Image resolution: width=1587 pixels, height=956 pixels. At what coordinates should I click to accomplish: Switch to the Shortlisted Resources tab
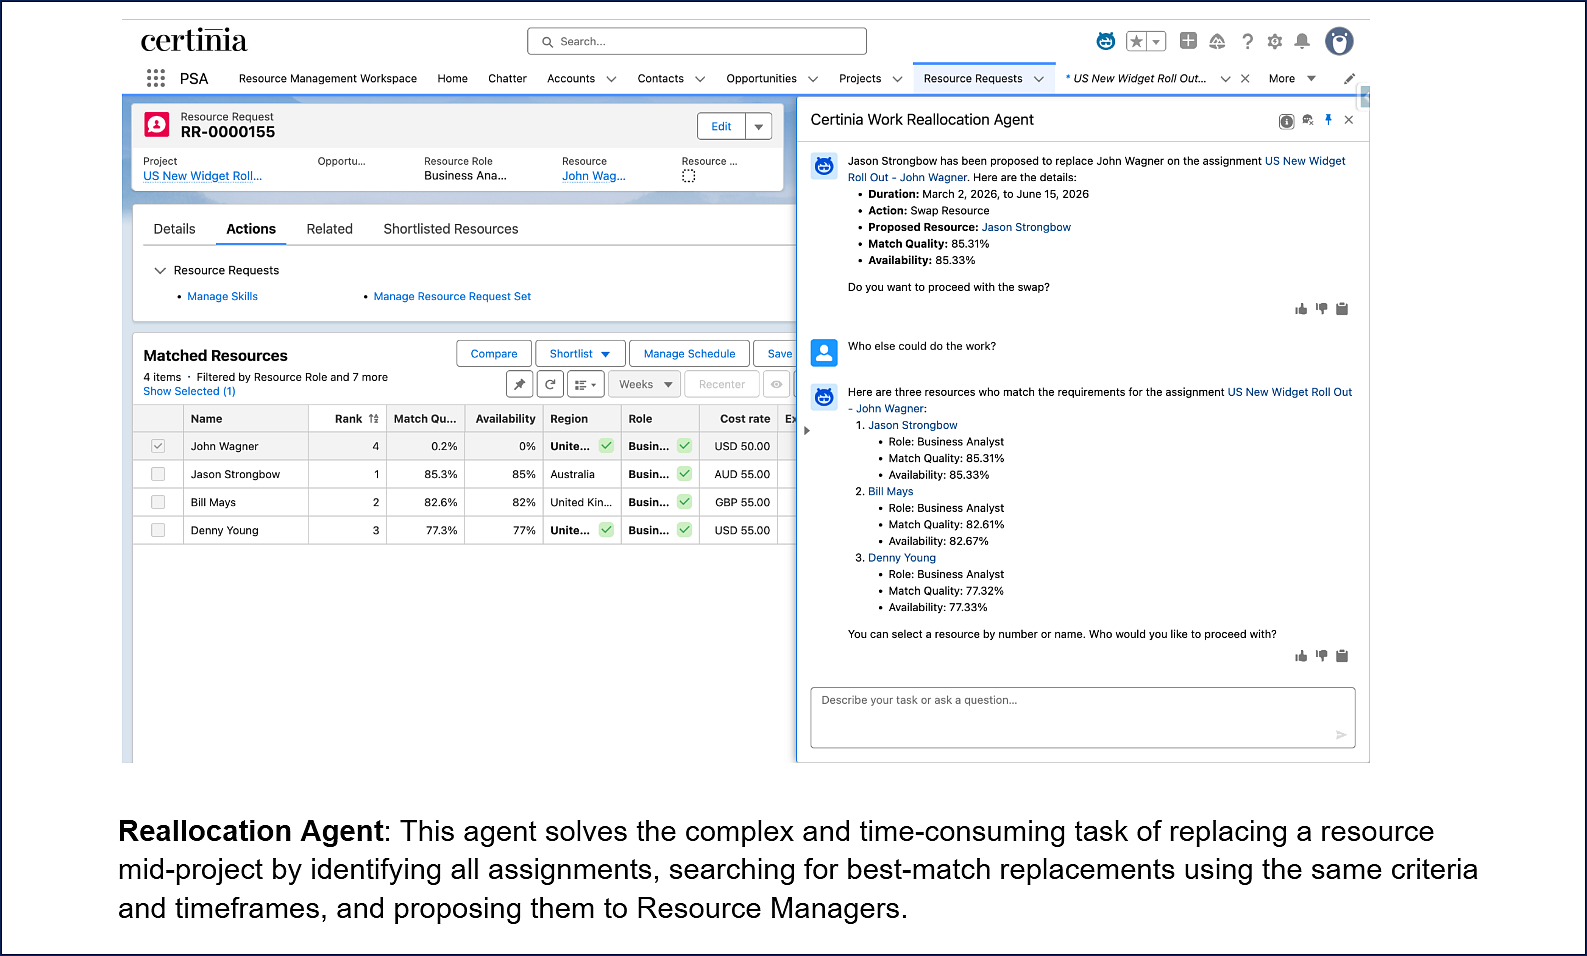[x=450, y=229]
